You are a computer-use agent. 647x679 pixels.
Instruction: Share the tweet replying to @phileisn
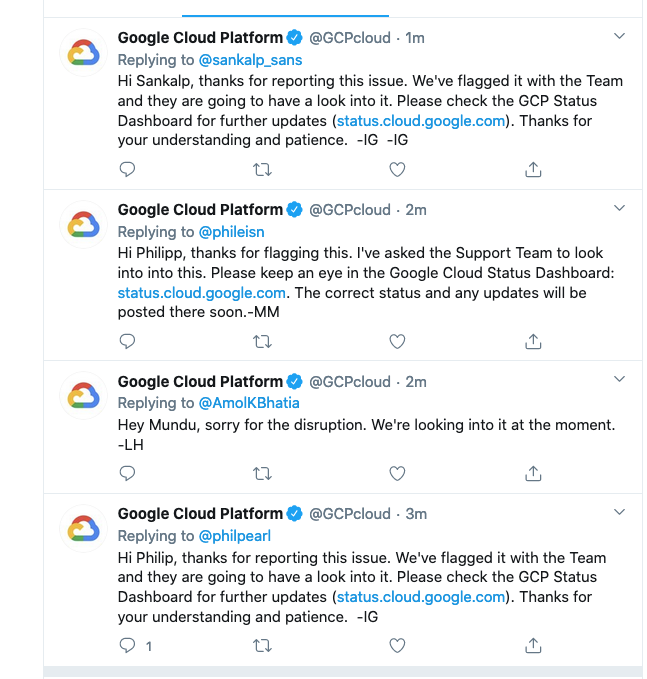[x=533, y=342]
